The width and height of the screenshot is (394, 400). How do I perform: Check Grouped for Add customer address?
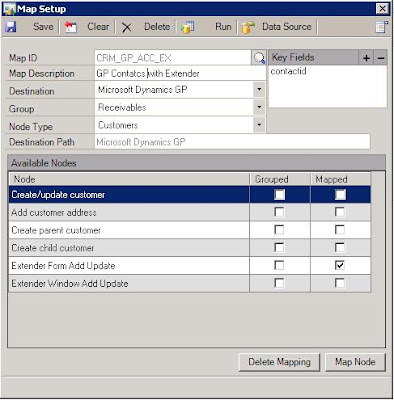[x=279, y=212]
